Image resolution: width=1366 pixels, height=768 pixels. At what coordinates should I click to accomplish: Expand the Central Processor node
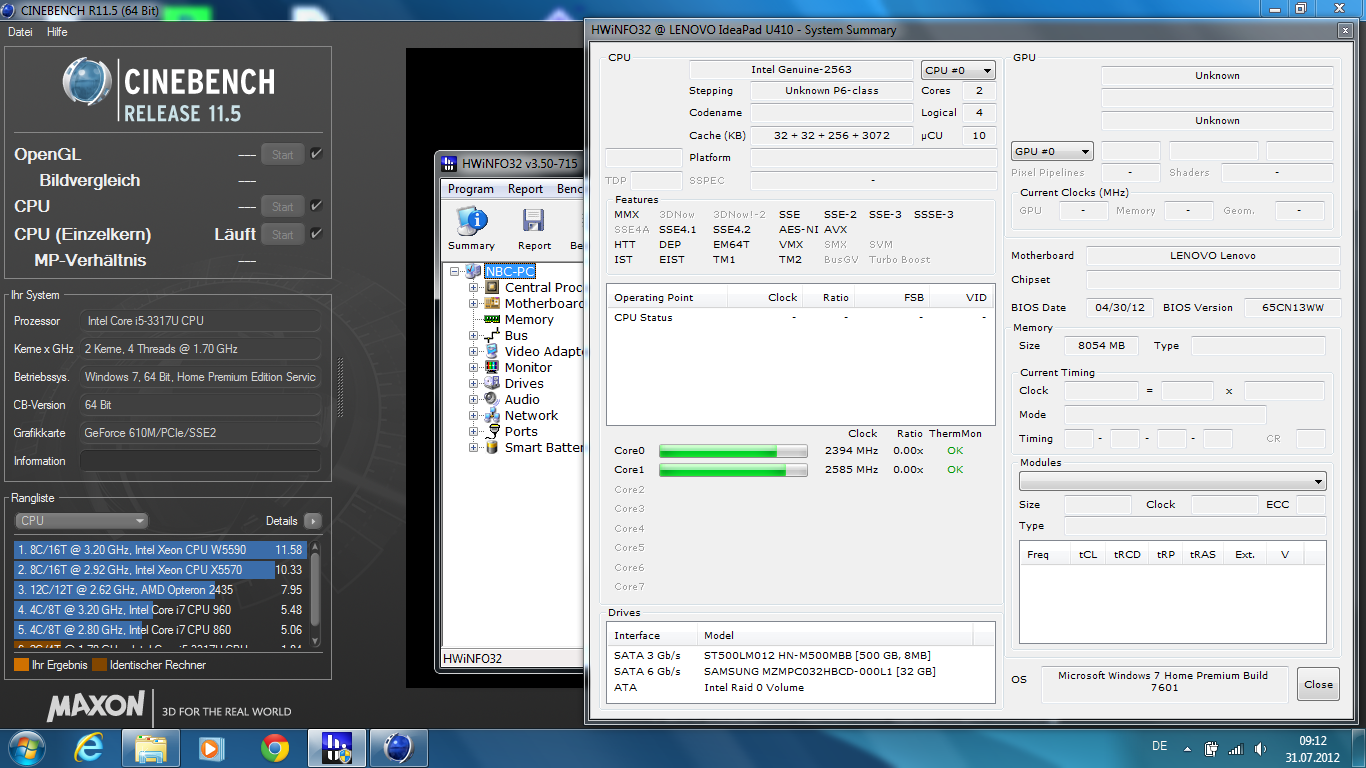tap(474, 287)
